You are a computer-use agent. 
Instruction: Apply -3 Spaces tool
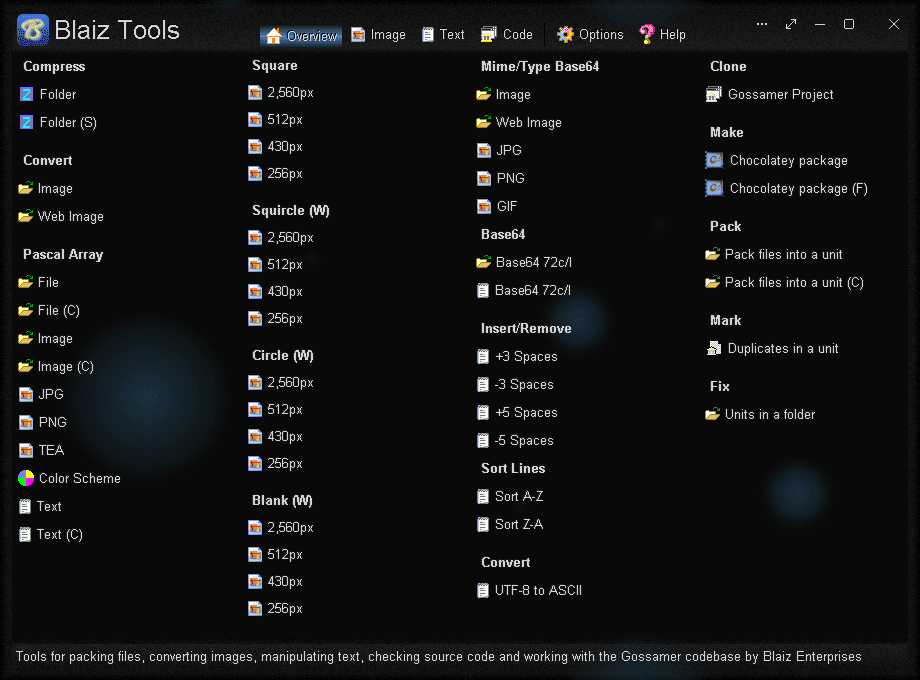pos(516,385)
